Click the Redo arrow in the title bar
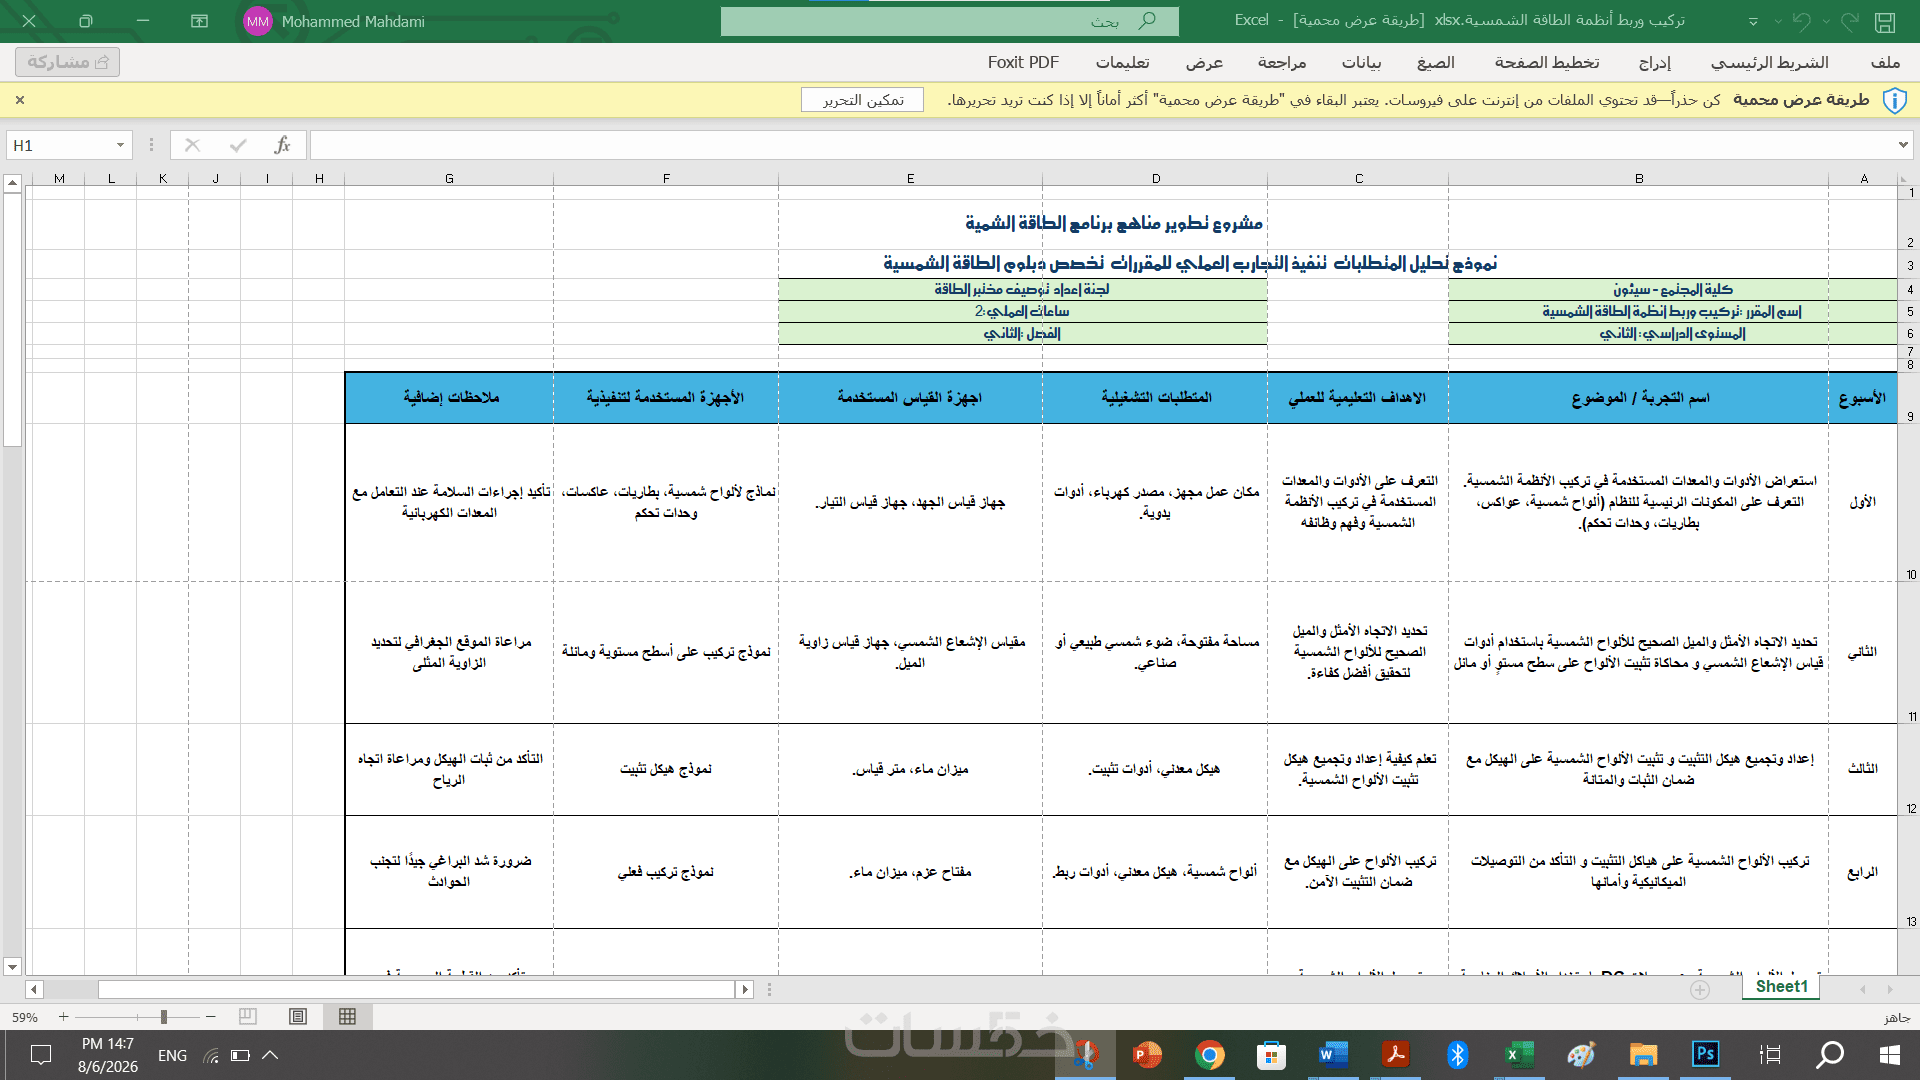 (1849, 21)
